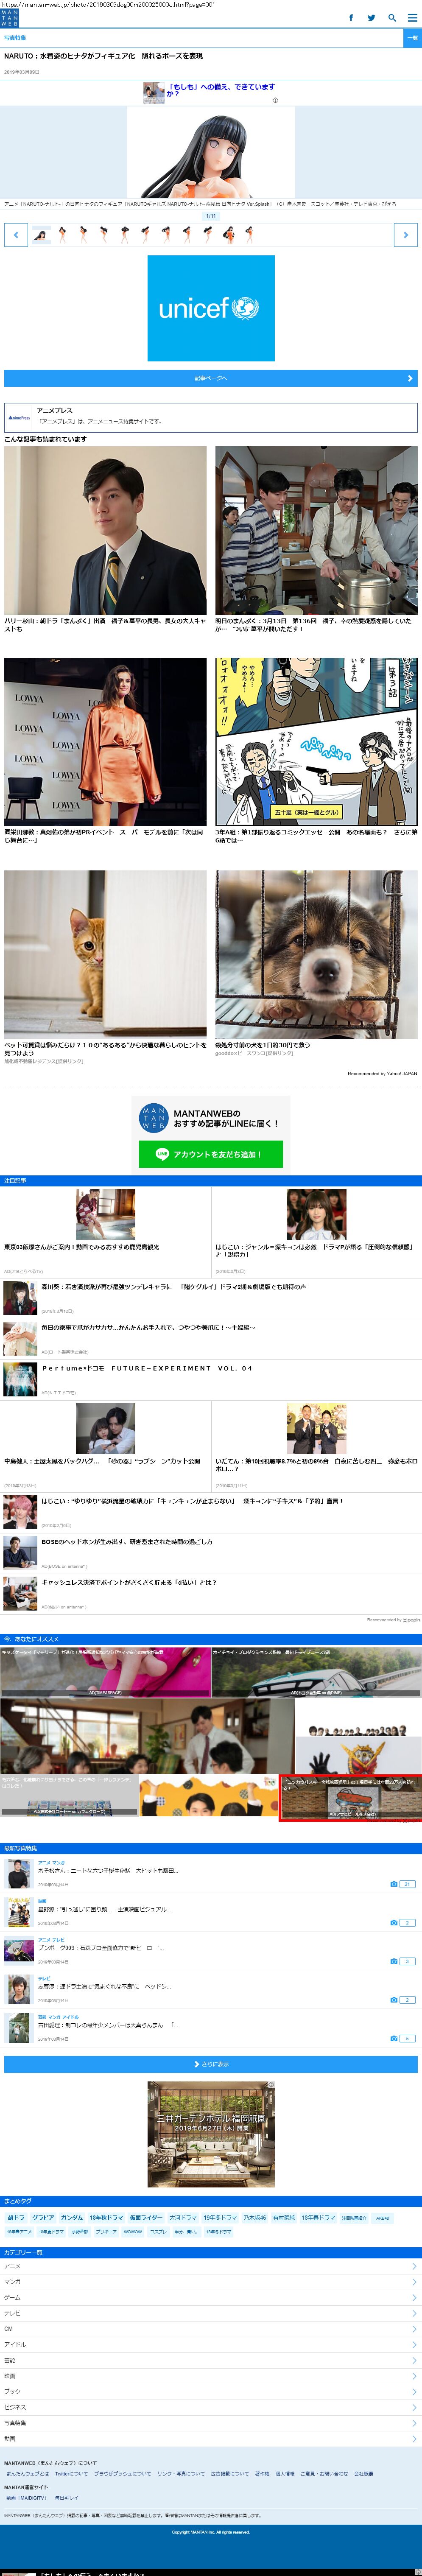422x2576 pixels.
Task: Click さらに表示 to show more photo features
Action: point(211,2063)
